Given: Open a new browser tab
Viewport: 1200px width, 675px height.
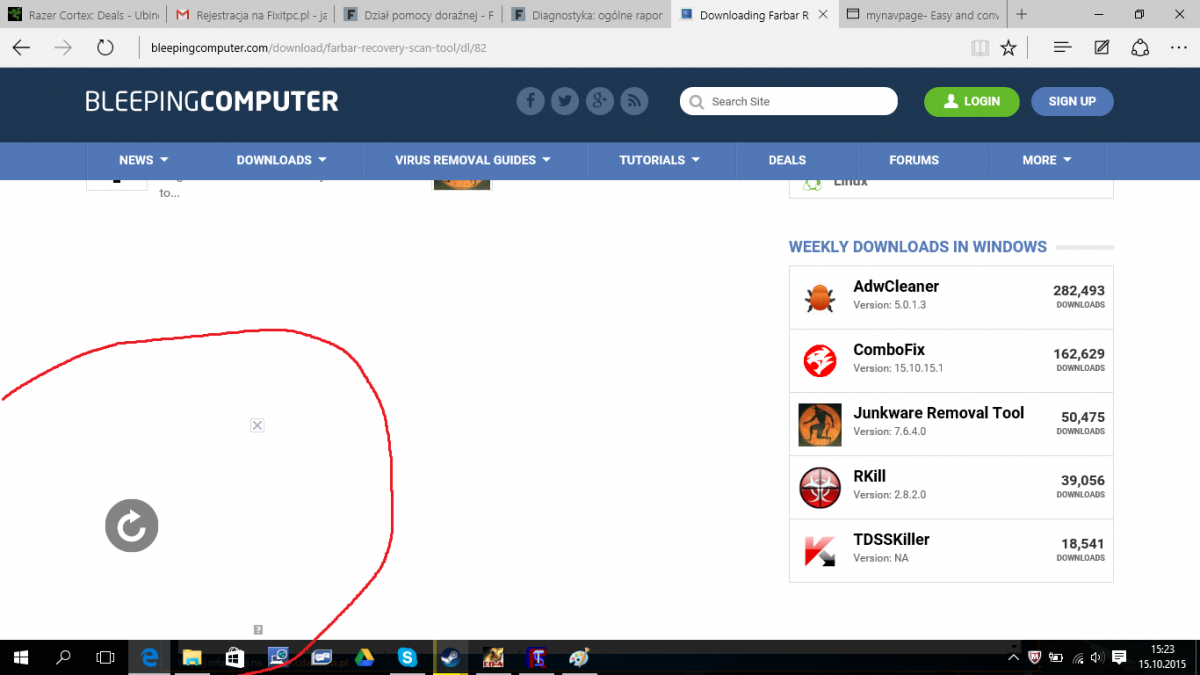Looking at the screenshot, I should click(x=1021, y=15).
